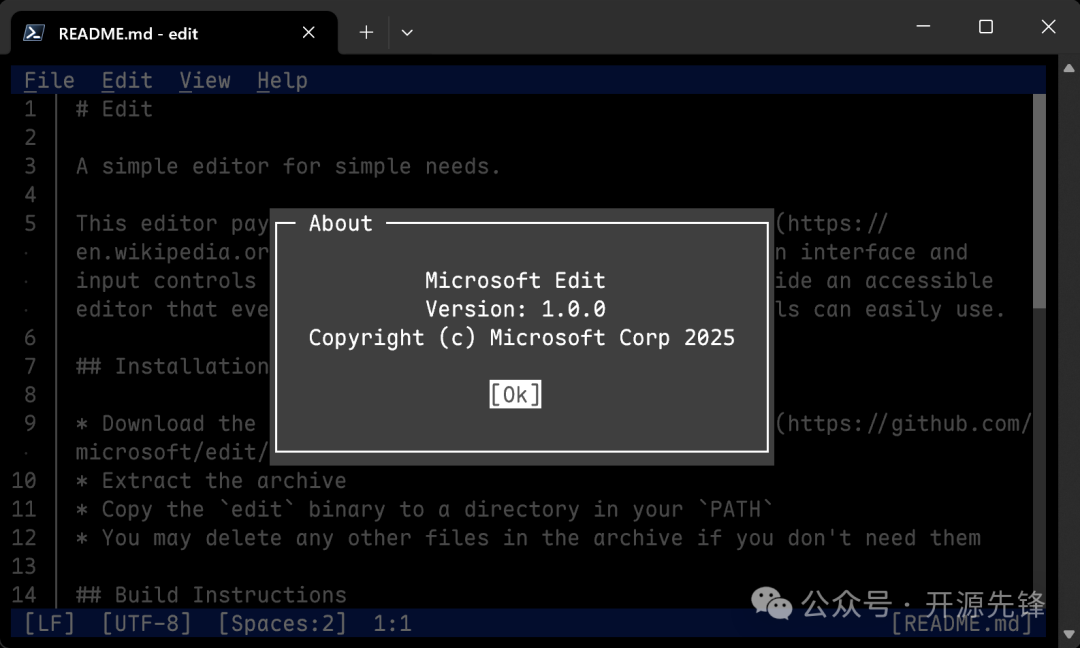Click the Ok button in About dialog
Image resolution: width=1080 pixels, height=648 pixels.
click(515, 394)
